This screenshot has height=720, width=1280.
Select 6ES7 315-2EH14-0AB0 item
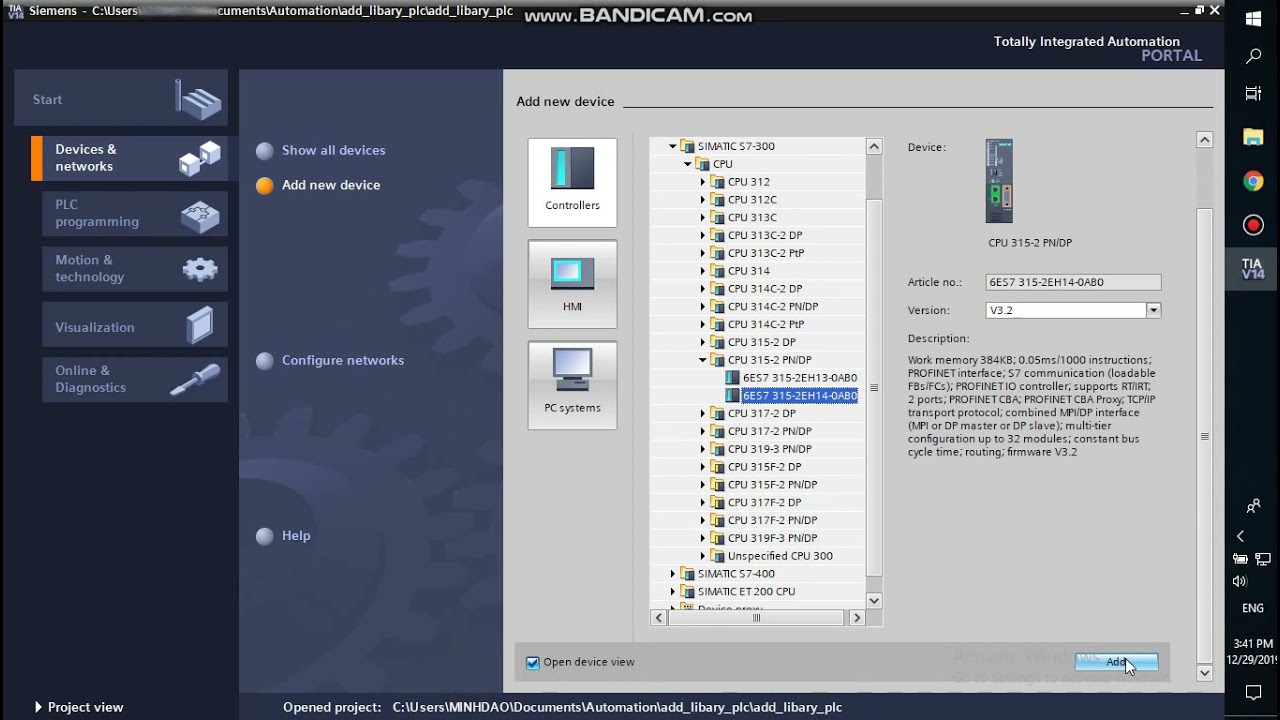pos(800,396)
